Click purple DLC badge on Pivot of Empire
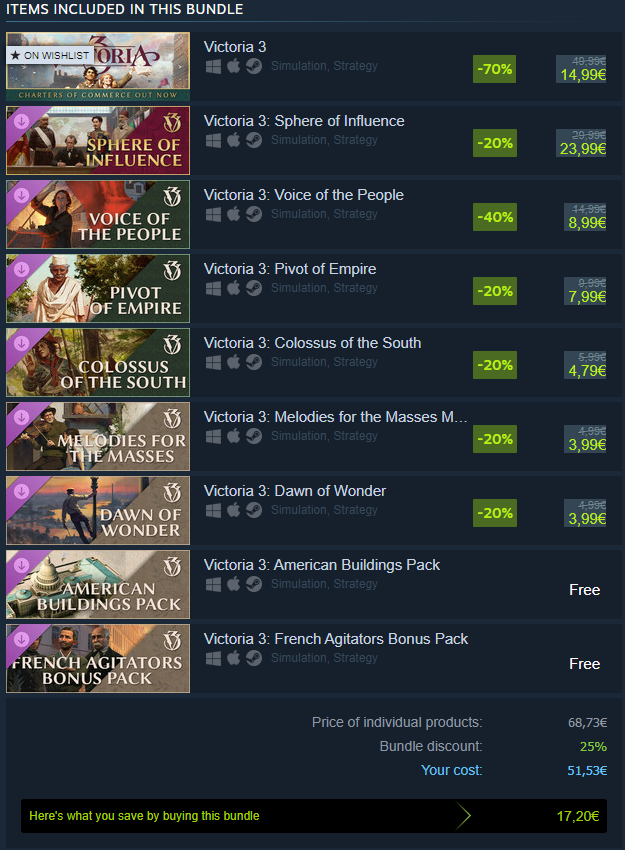The width and height of the screenshot is (625, 850). 22,269
